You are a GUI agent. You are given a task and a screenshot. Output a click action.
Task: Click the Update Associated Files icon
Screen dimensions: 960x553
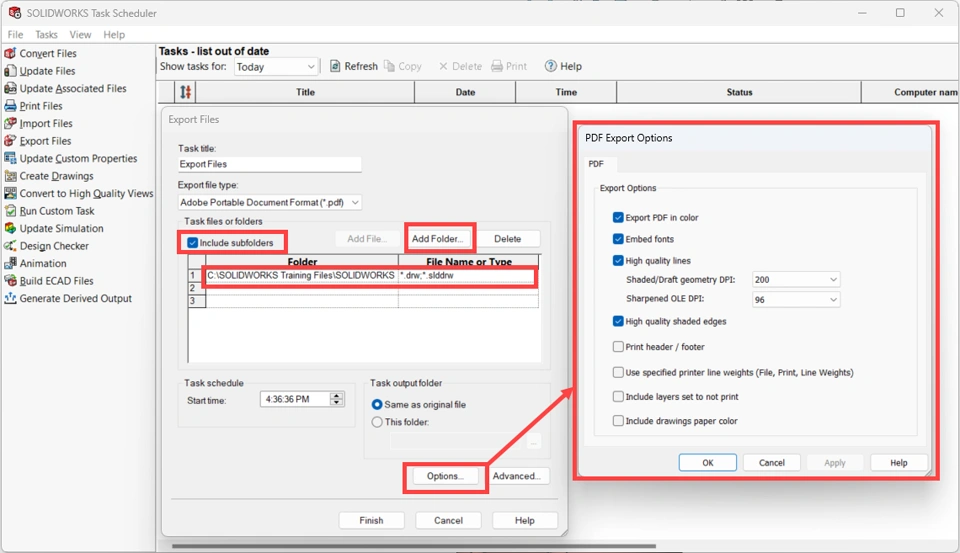coord(10,88)
